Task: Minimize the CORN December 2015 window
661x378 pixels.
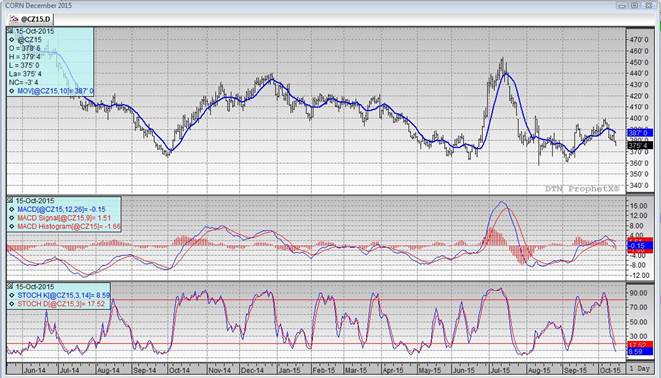Action: pos(622,5)
